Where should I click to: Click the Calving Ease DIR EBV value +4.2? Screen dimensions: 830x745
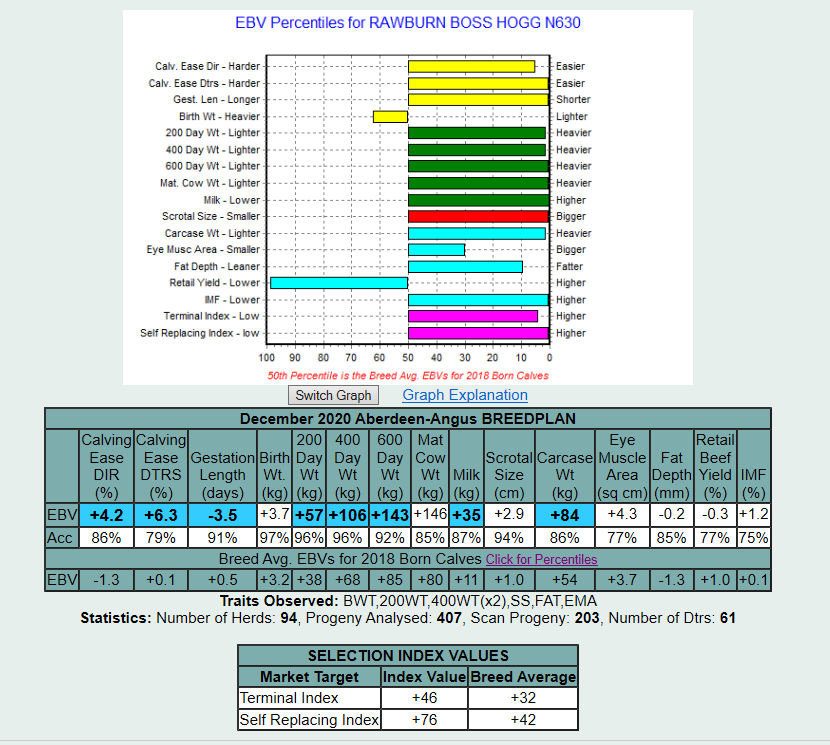pos(106,514)
